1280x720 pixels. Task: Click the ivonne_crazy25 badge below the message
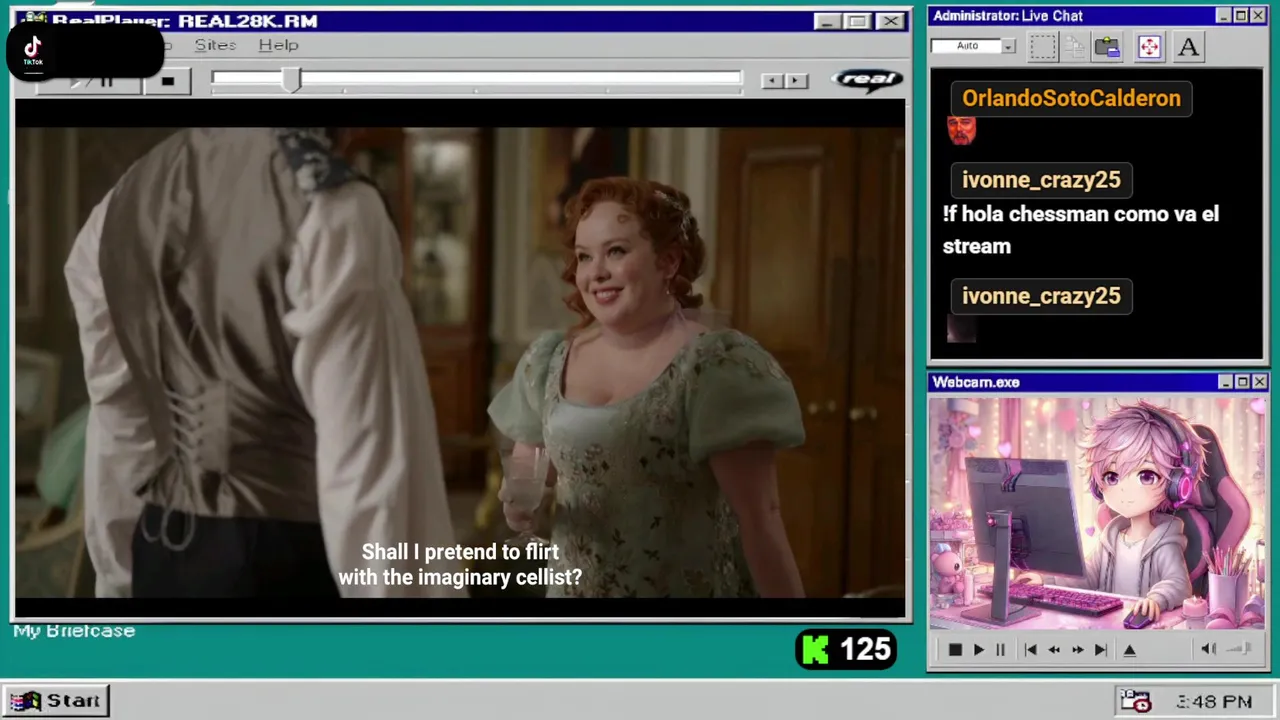coord(1041,296)
